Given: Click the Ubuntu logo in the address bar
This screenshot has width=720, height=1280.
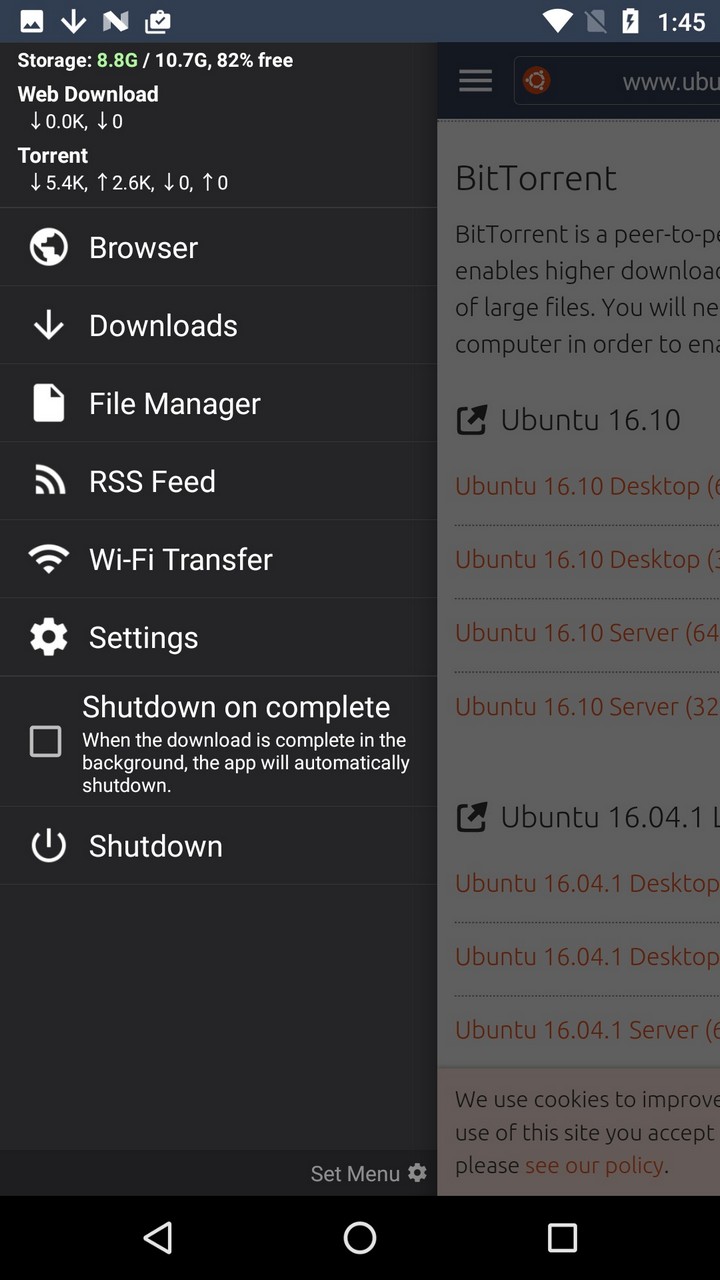Looking at the screenshot, I should coord(536,81).
